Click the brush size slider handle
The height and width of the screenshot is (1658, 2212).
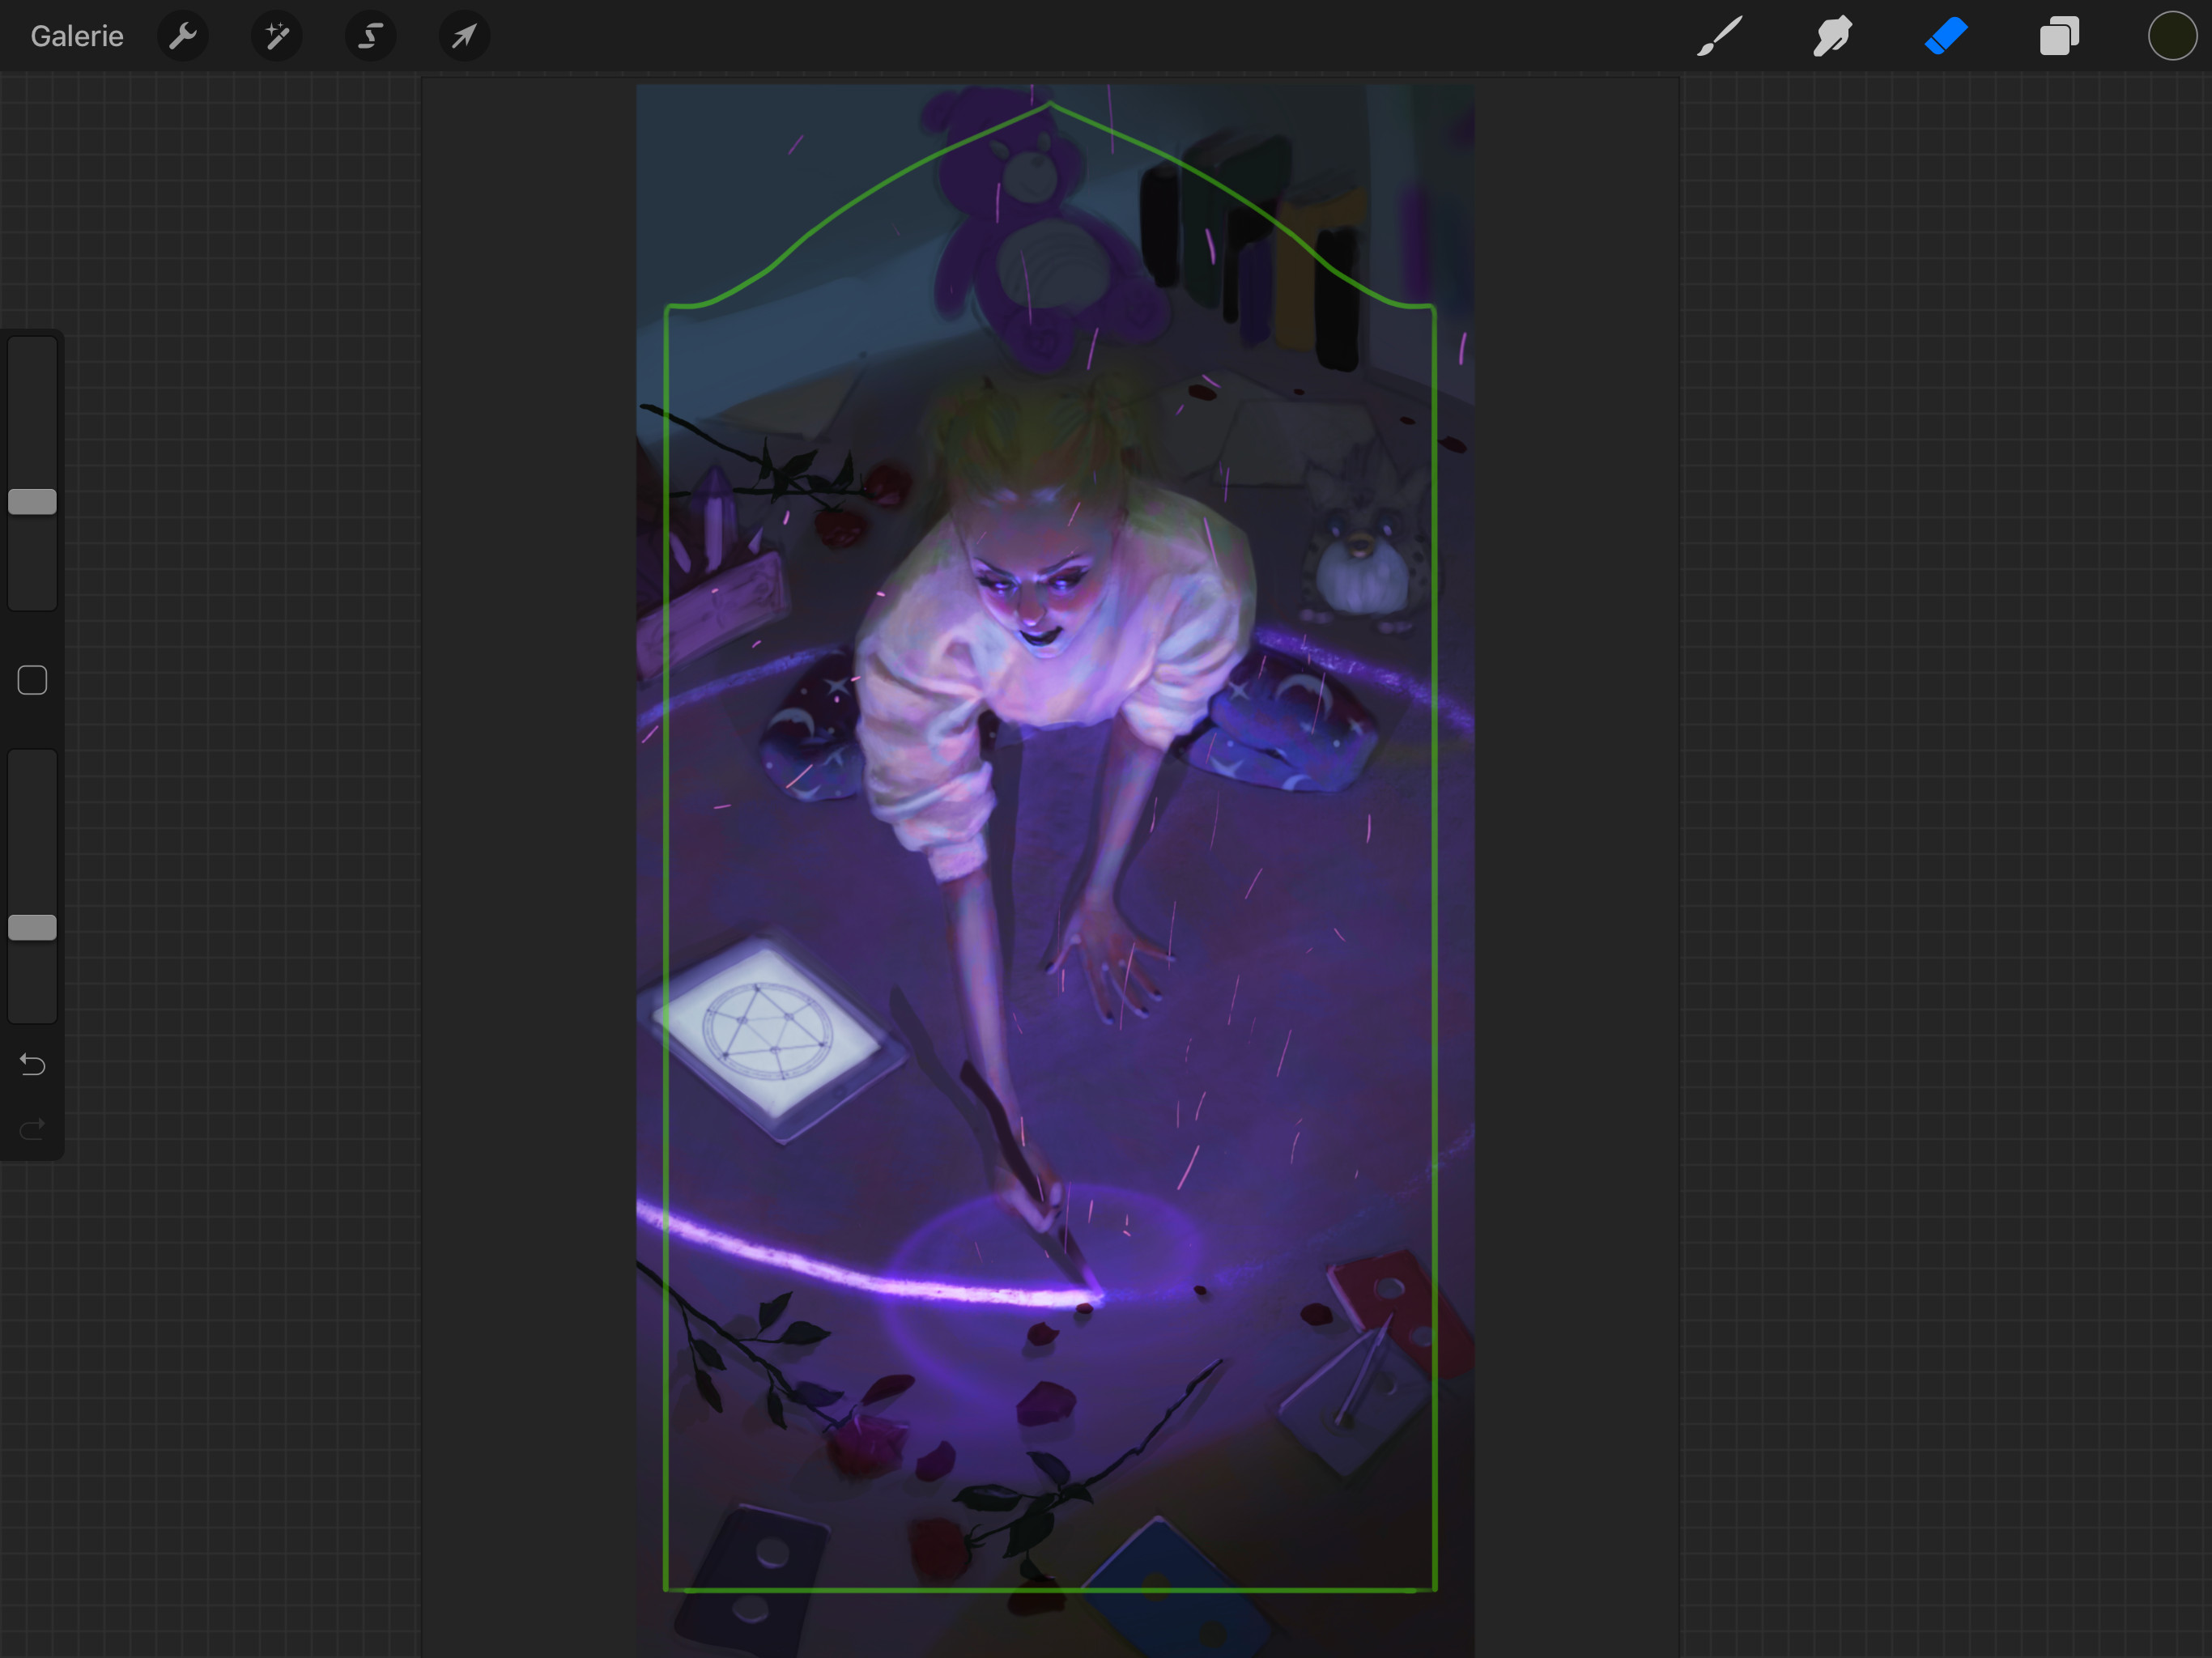point(32,502)
